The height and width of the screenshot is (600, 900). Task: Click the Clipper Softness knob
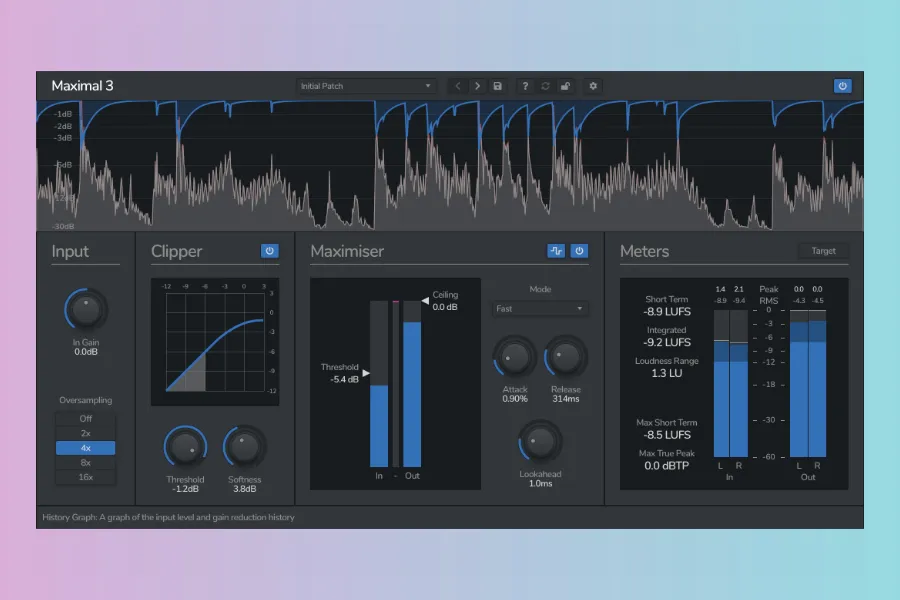(x=244, y=447)
